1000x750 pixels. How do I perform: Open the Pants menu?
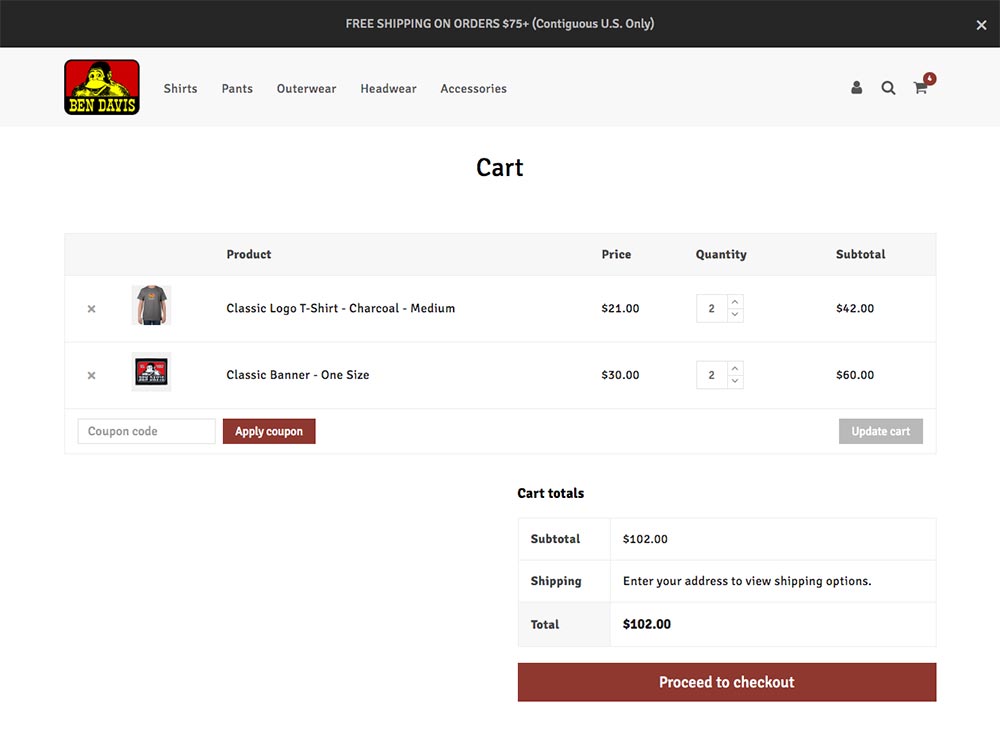(237, 89)
